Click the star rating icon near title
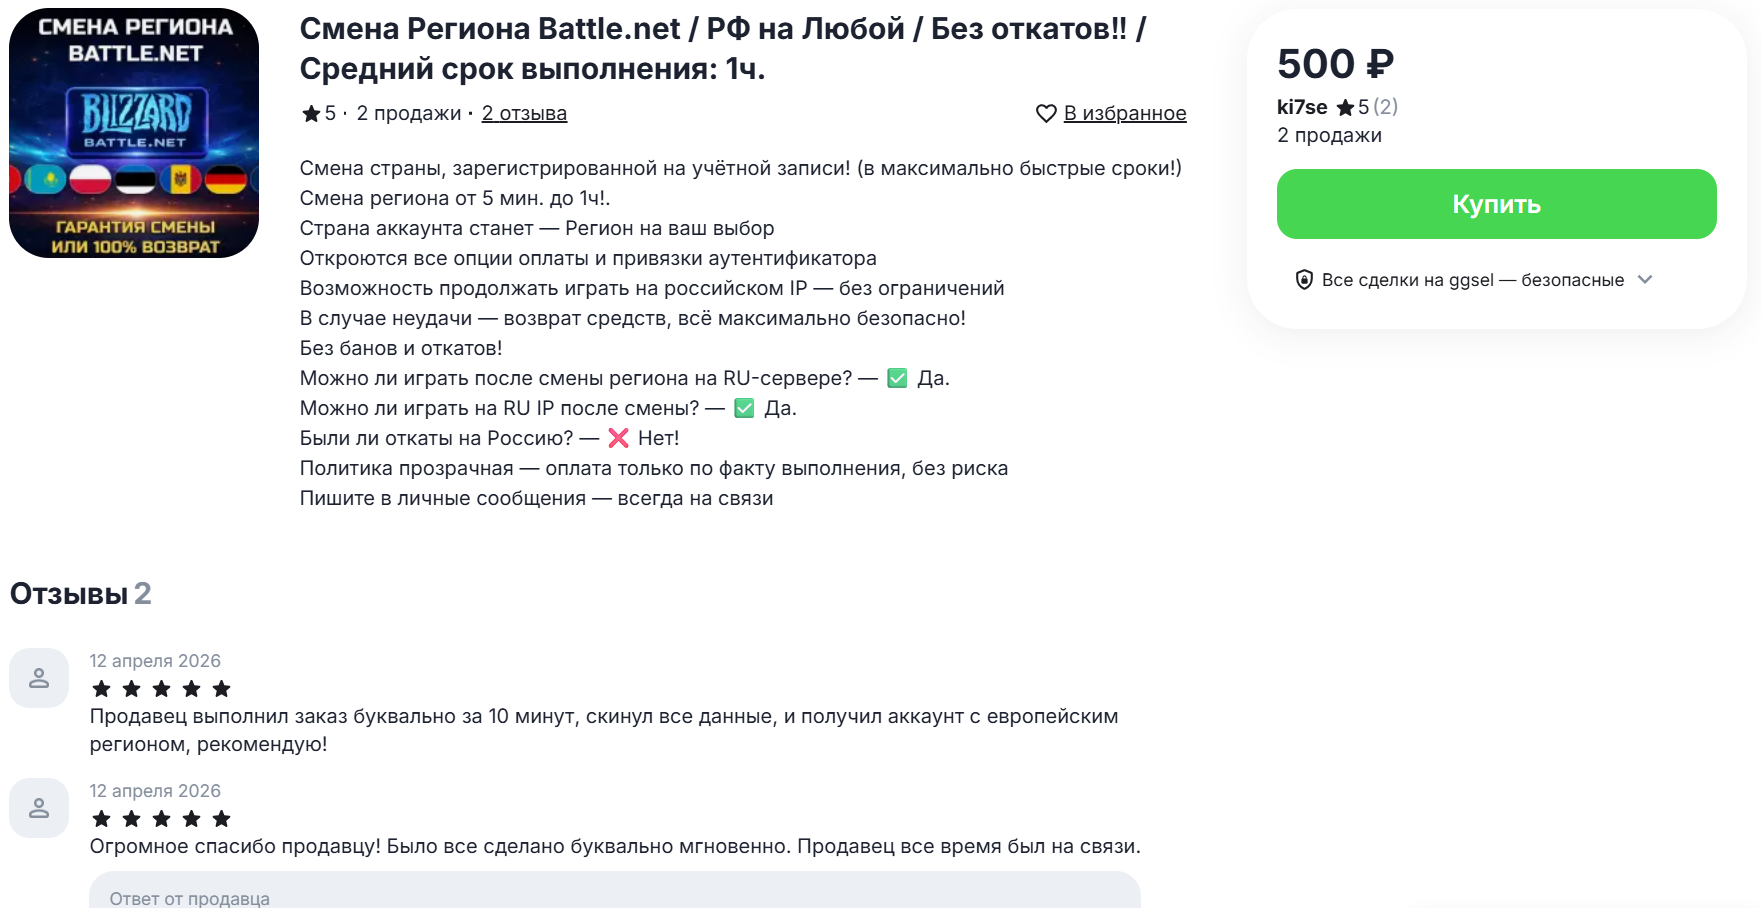 pyautogui.click(x=311, y=114)
